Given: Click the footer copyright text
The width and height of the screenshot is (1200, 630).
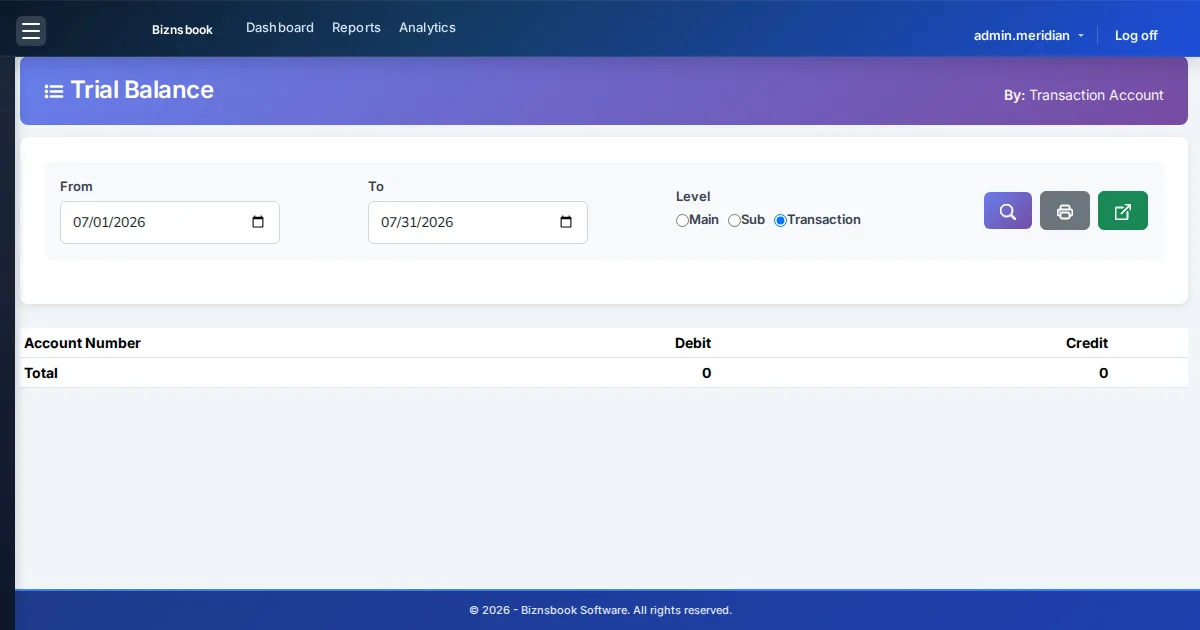Looking at the screenshot, I should pyautogui.click(x=600, y=610).
